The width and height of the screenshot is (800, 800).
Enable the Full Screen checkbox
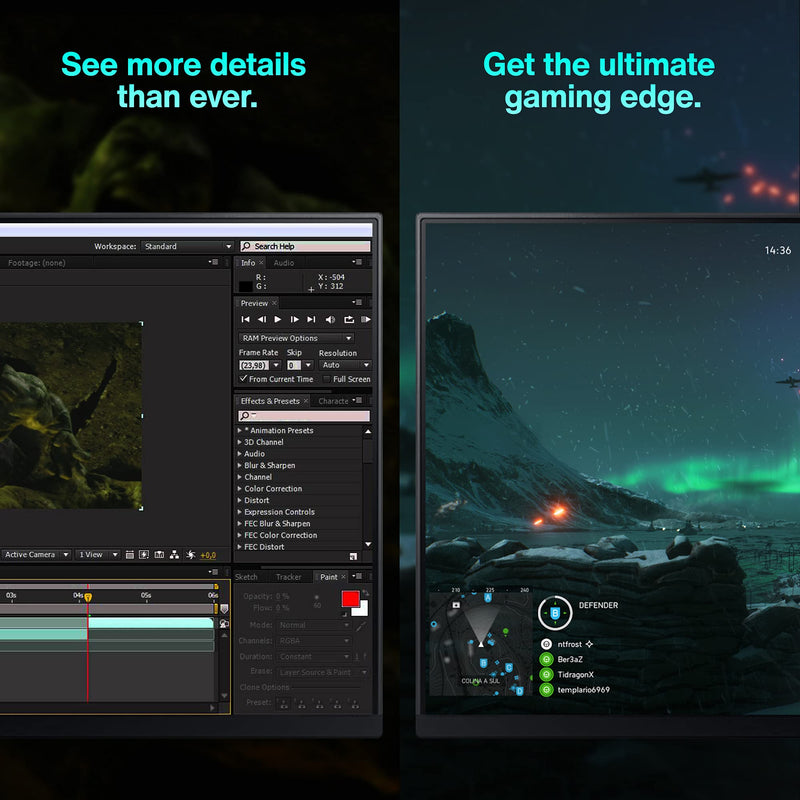click(x=327, y=379)
